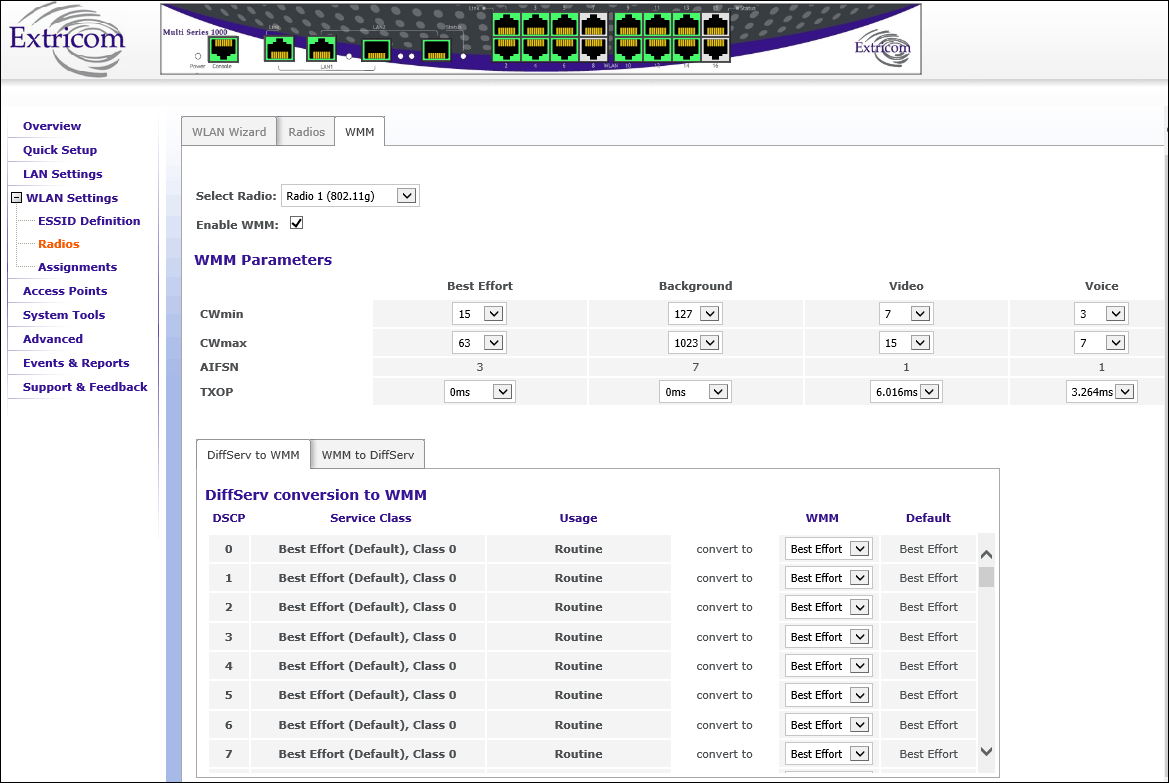1169x783 pixels.
Task: Open System Tools in the sidebar
Action: tap(63, 315)
